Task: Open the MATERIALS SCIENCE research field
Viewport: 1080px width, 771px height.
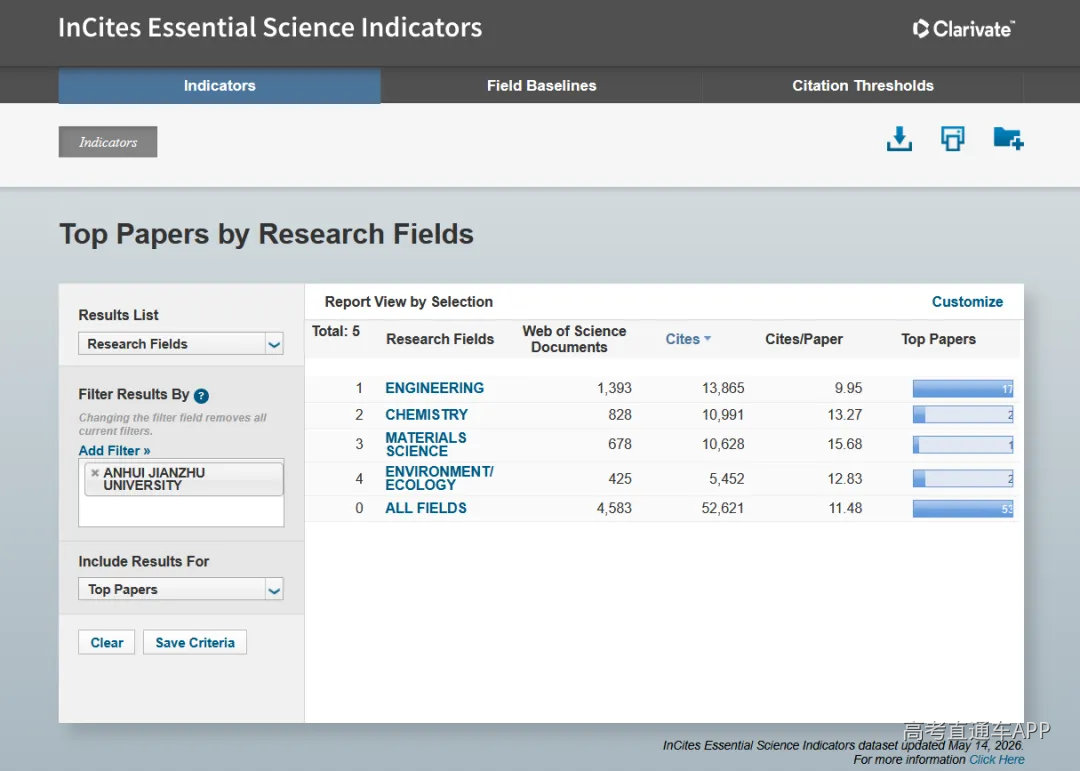Action: click(426, 444)
